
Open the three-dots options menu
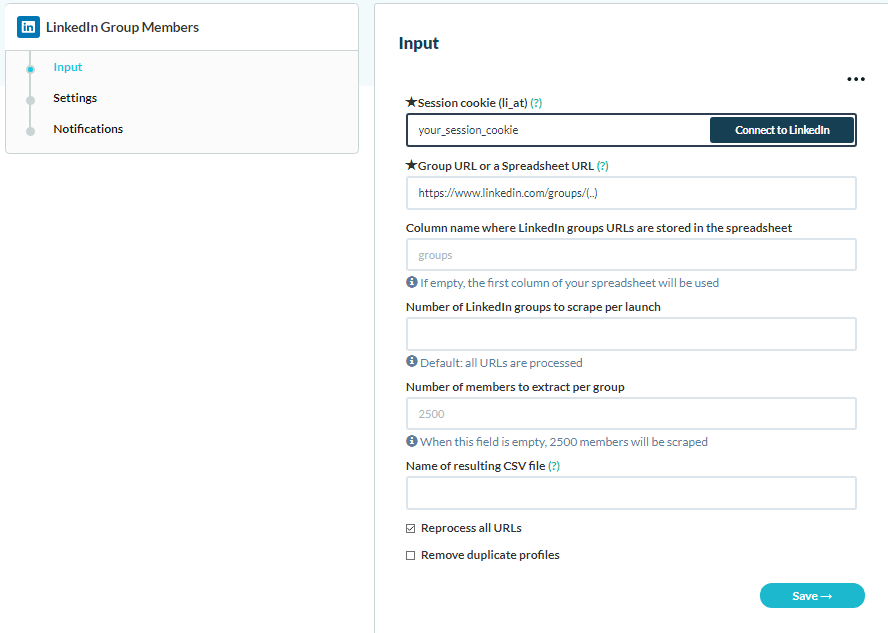(855, 79)
